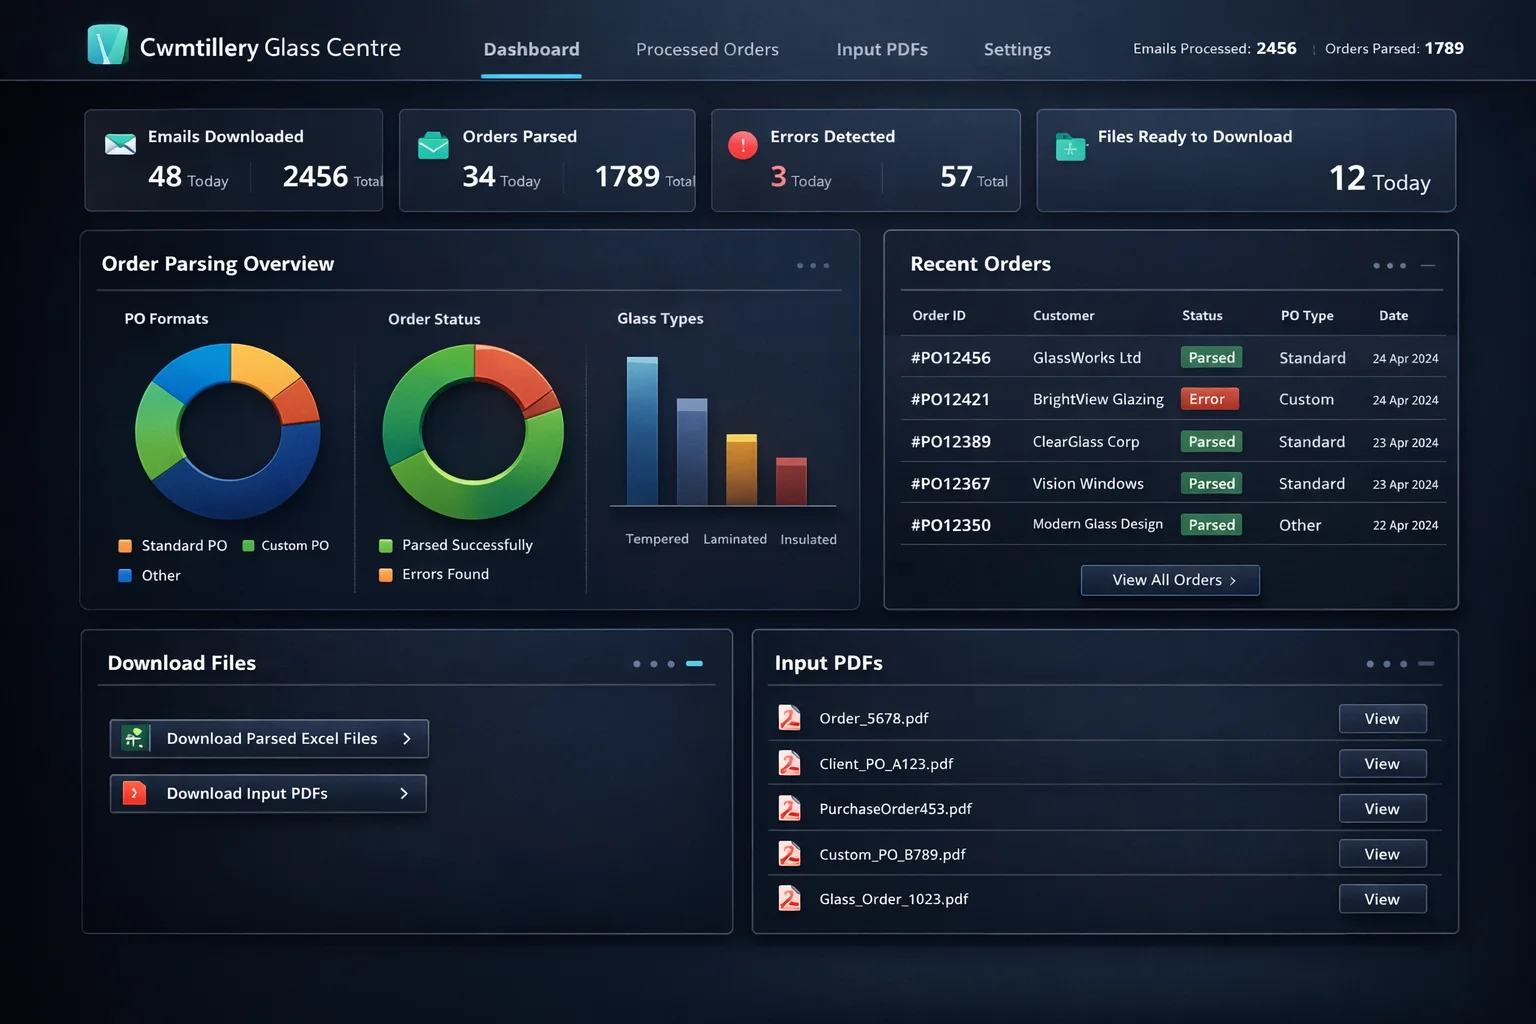Screen dimensions: 1536x1024
Task: Open the Input PDFs three-dot menu
Action: pos(1387,664)
